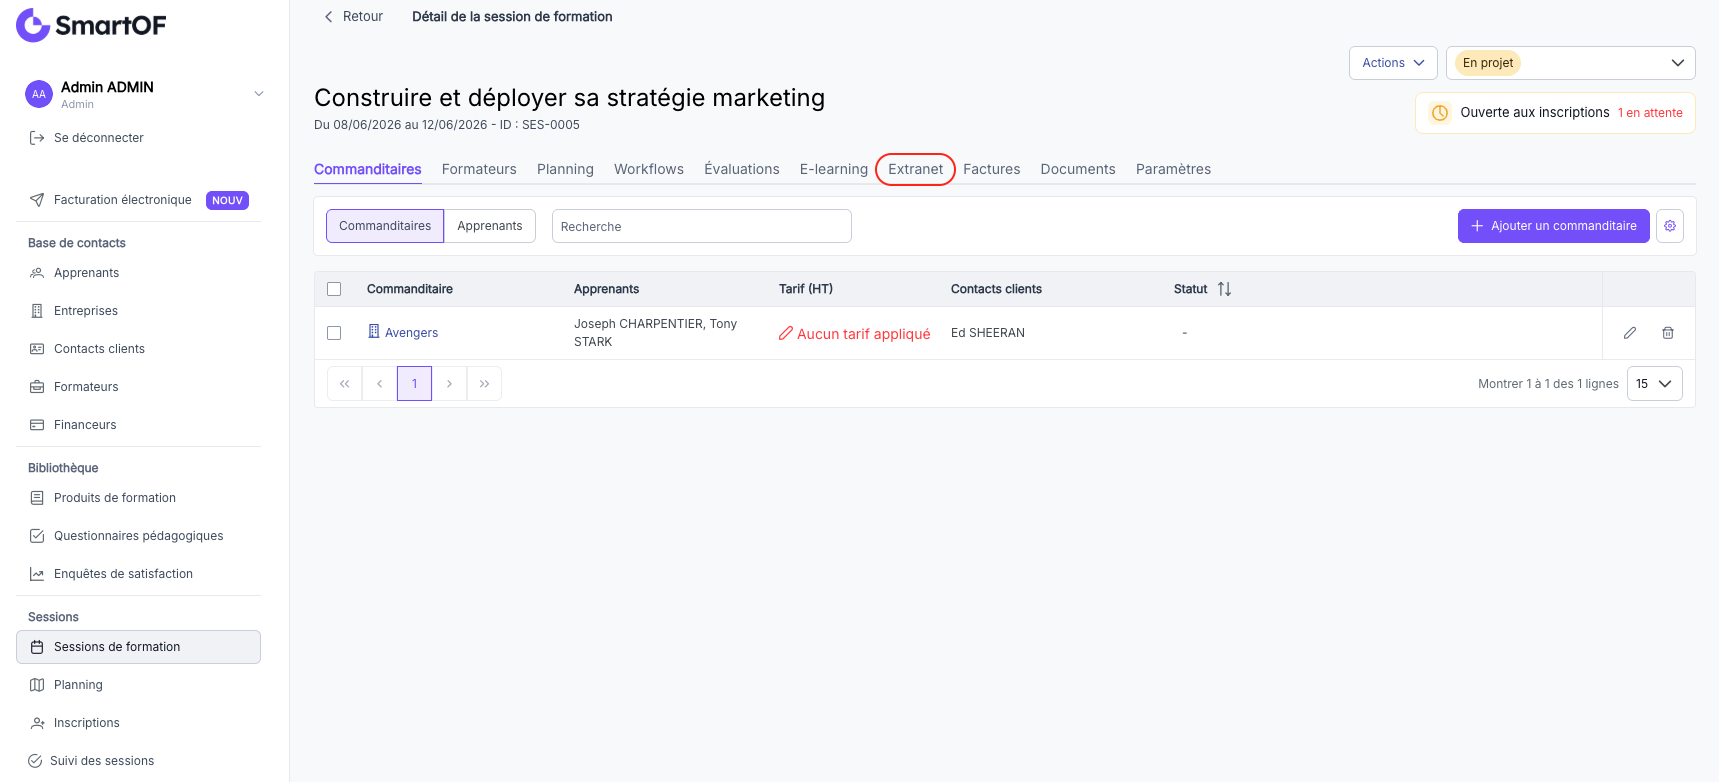Click the AA admin avatar
This screenshot has width=1719, height=782.
pyautogui.click(x=39, y=94)
